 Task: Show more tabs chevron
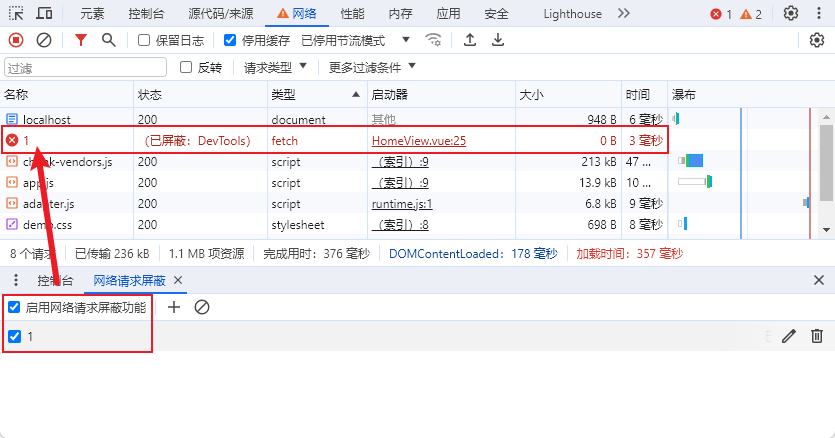tap(624, 13)
